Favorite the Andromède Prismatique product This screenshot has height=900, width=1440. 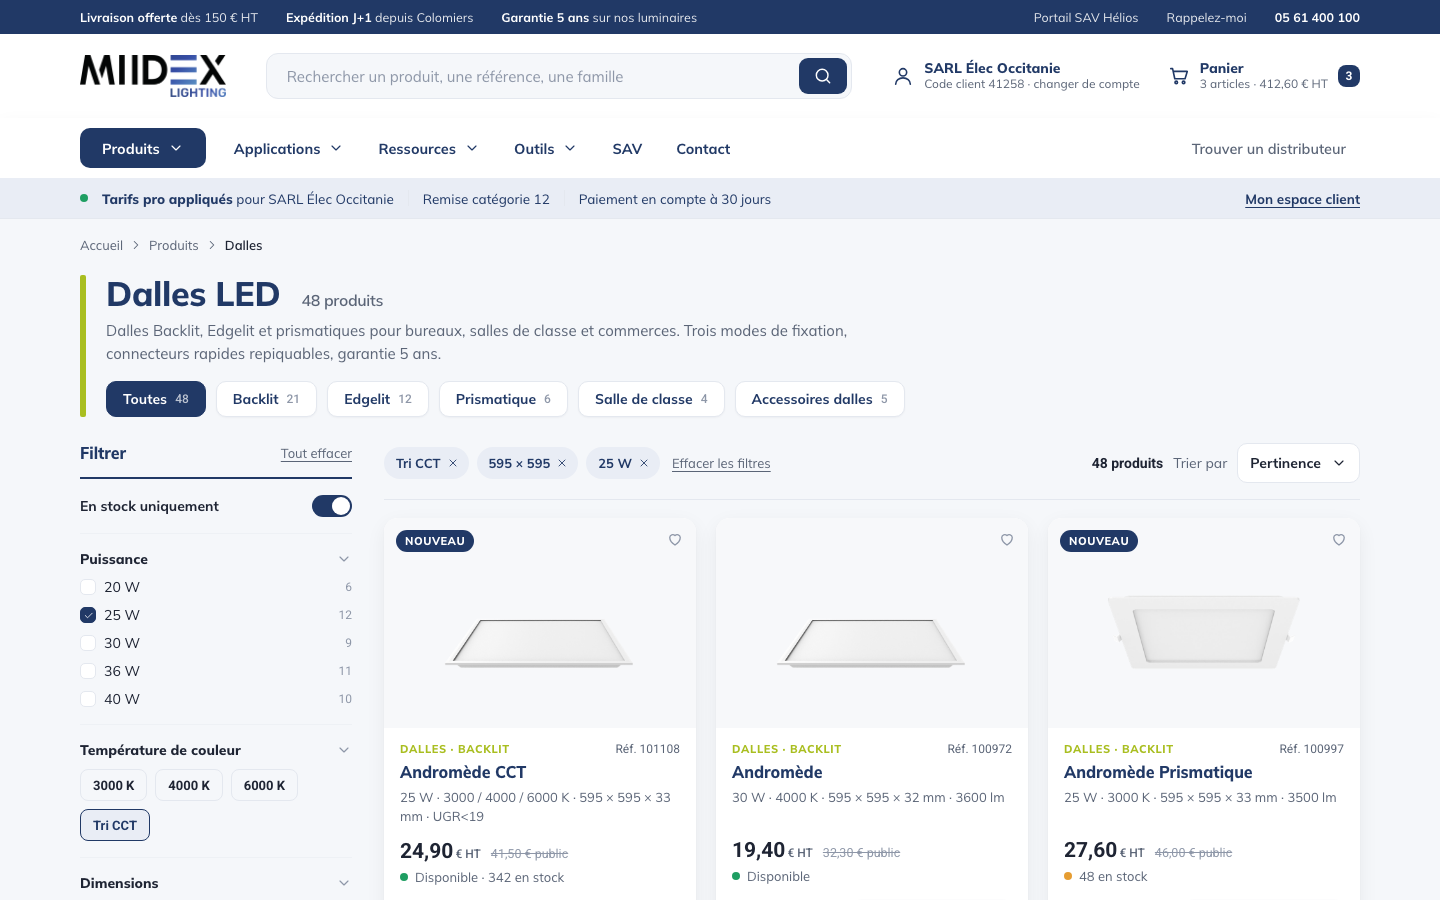(x=1339, y=540)
